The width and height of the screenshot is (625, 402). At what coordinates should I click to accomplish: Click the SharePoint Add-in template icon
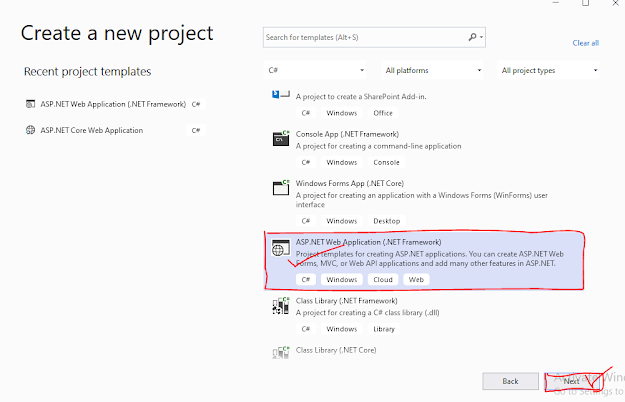click(x=281, y=94)
